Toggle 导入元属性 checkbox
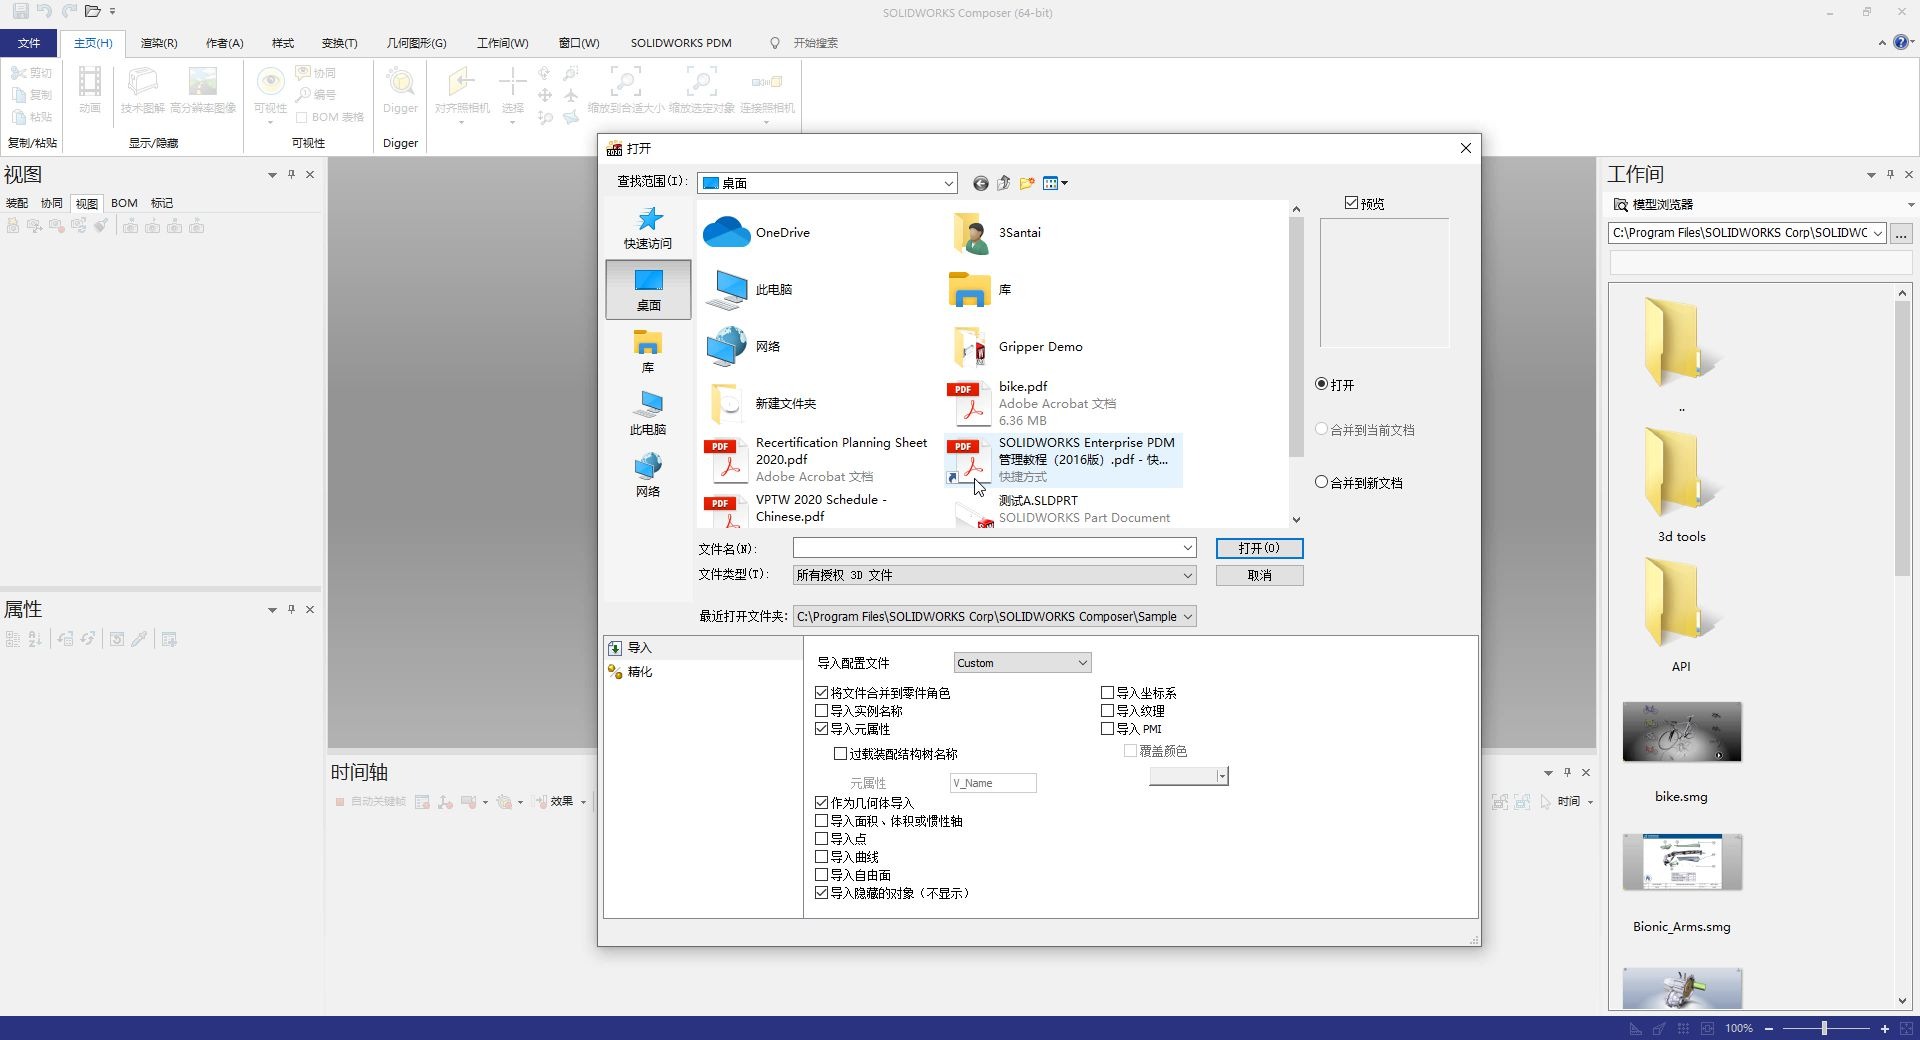This screenshot has width=1920, height=1040. (x=822, y=729)
